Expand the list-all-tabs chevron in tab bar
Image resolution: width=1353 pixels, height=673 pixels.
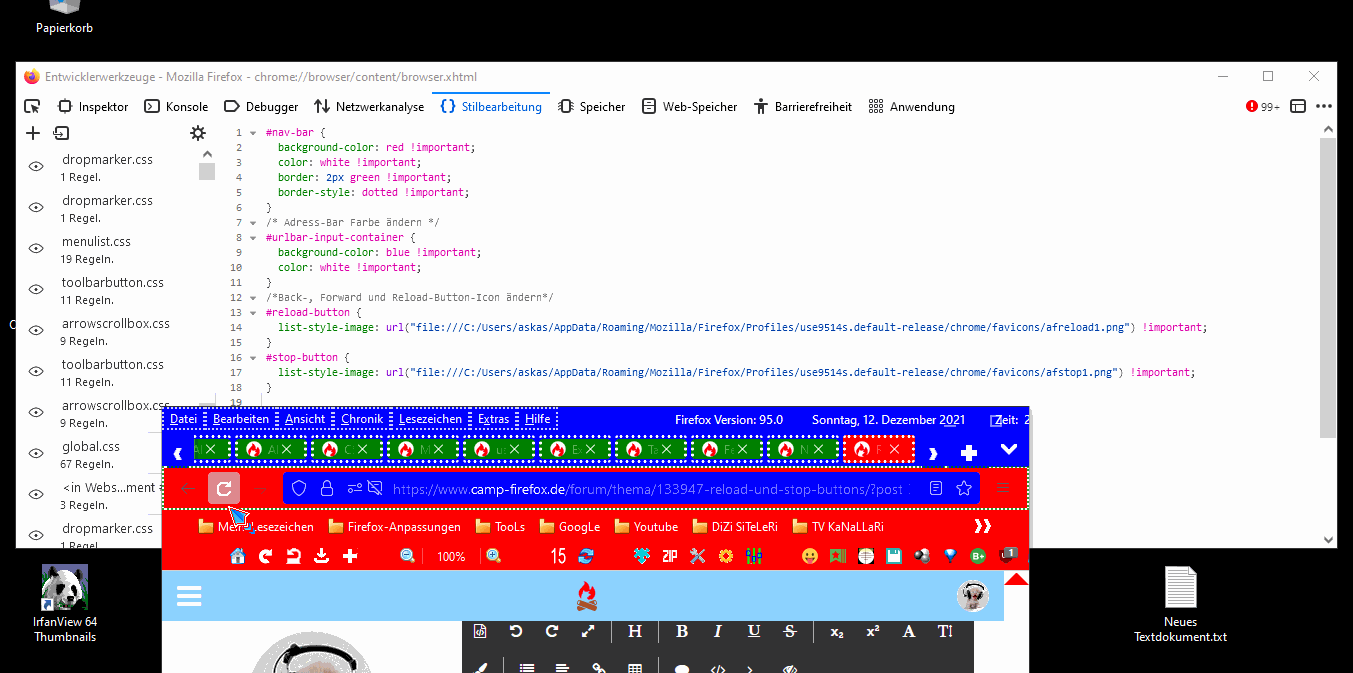[1009, 451]
